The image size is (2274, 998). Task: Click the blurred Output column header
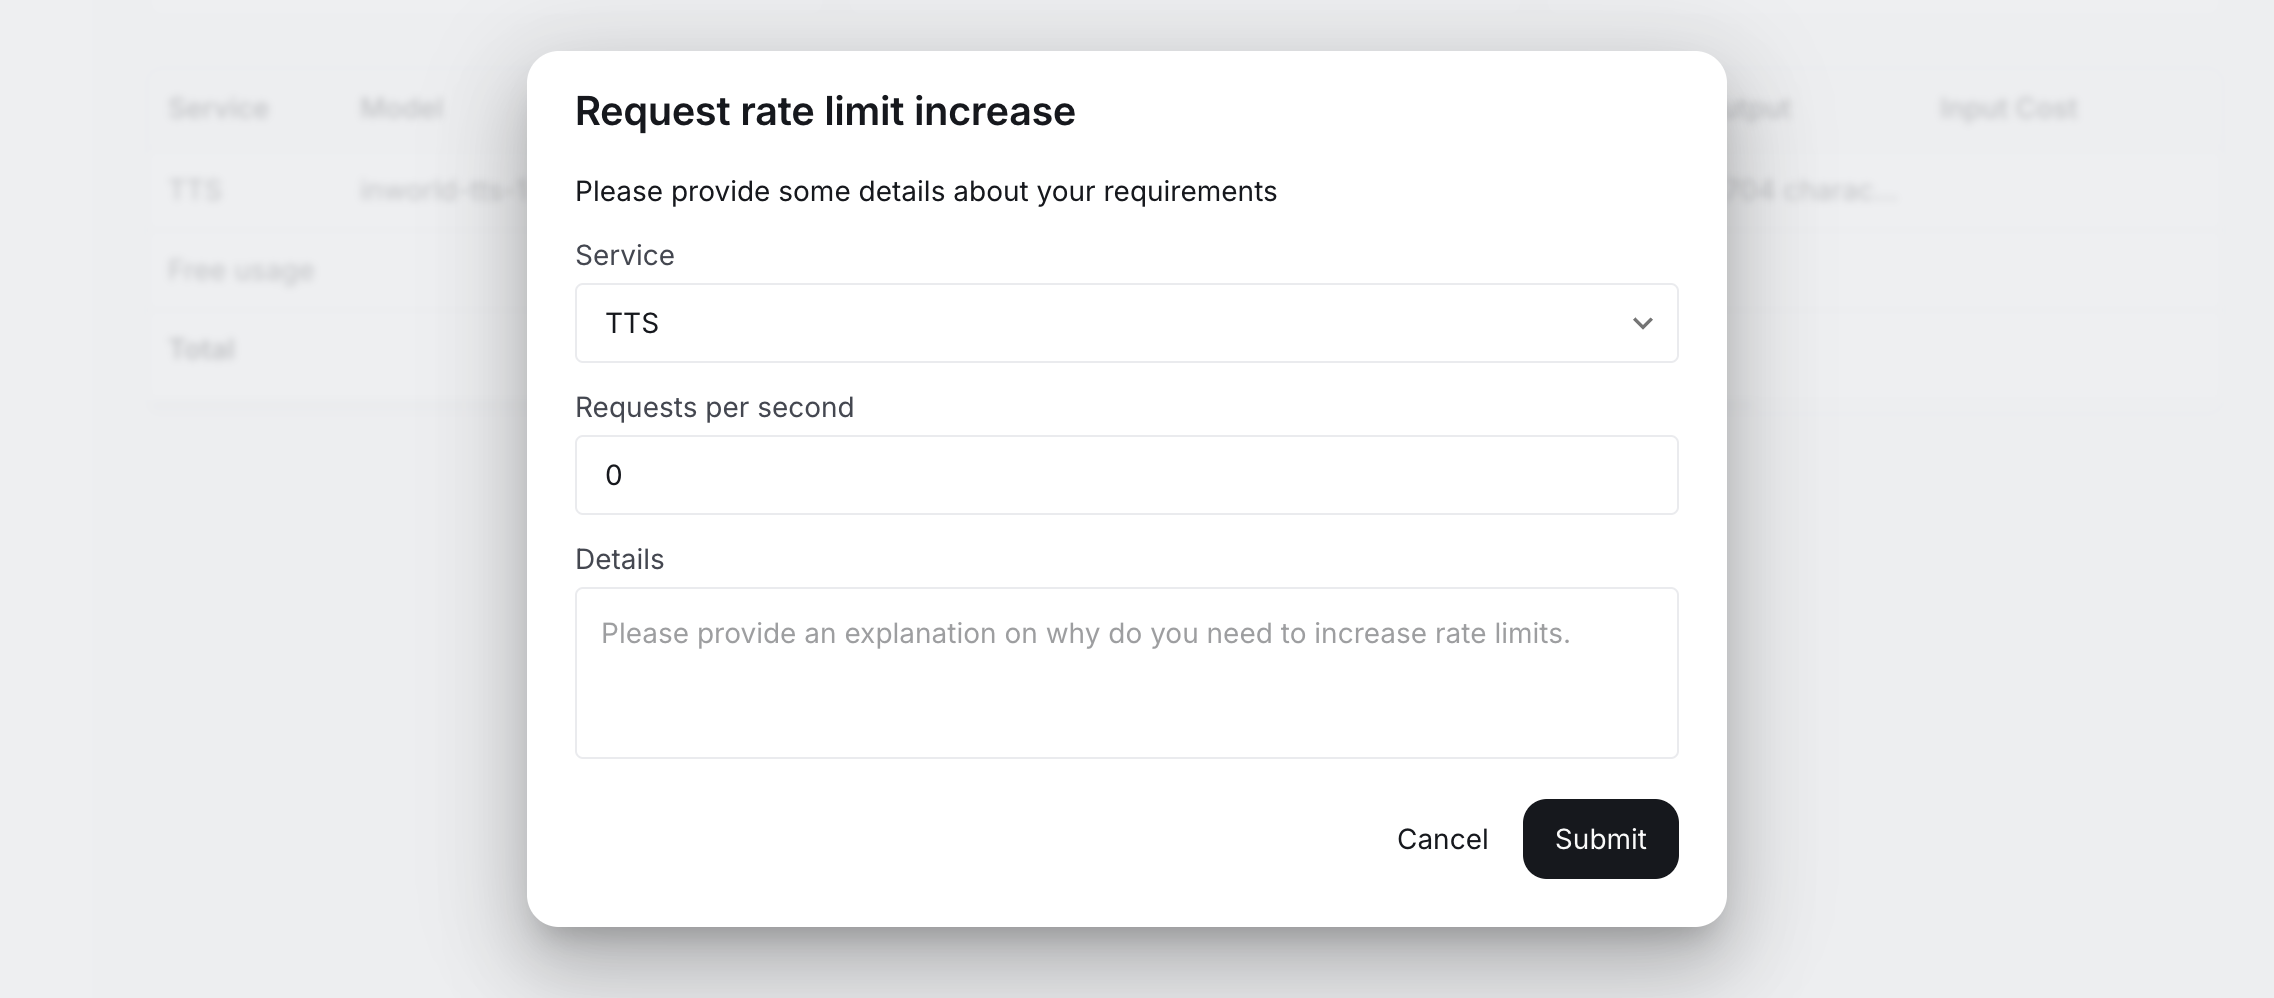[x=1760, y=108]
